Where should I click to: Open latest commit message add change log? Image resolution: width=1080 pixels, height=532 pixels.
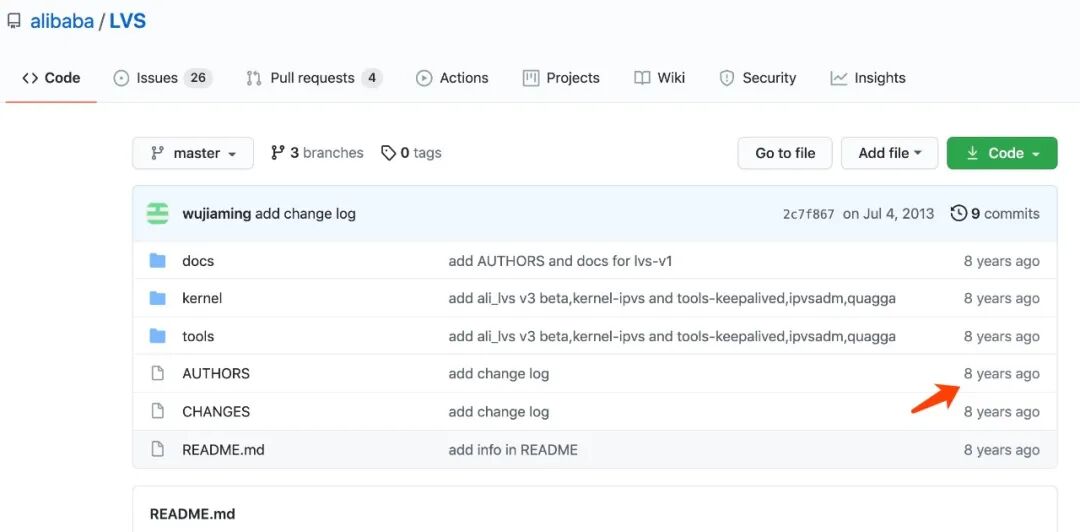click(305, 214)
